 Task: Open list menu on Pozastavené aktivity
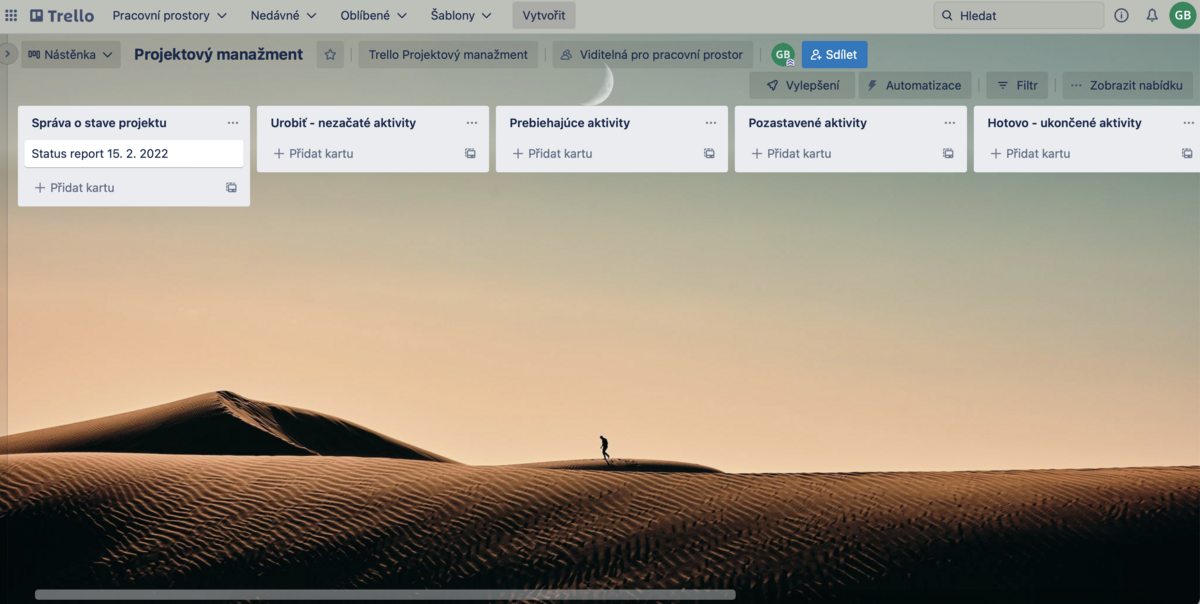(x=949, y=122)
